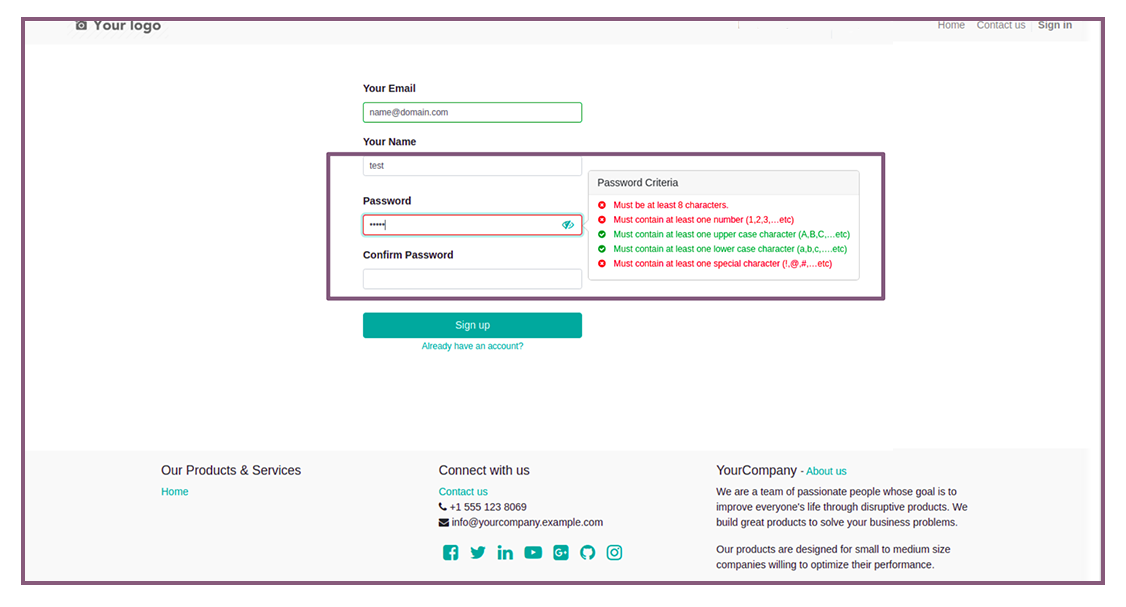The width and height of the screenshot is (1126, 607).
Task: Open the Twitter social icon
Action: coord(478,552)
